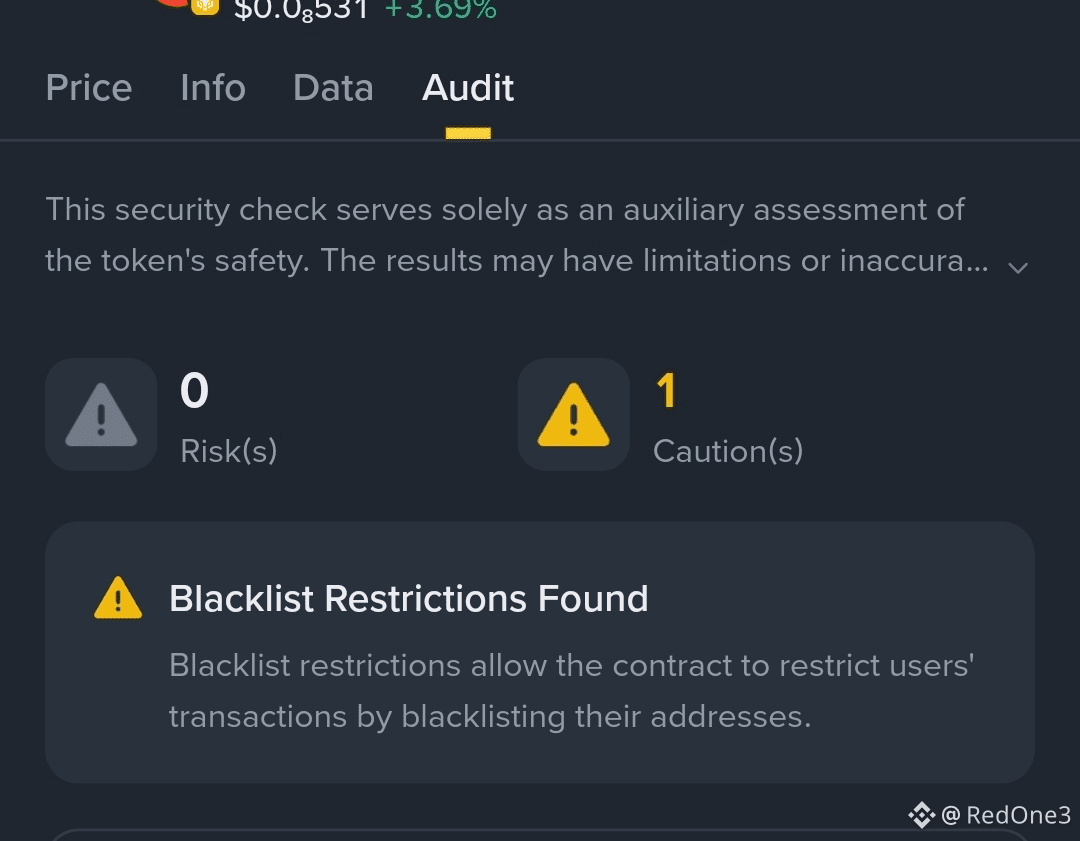Viewport: 1080px width, 841px height.
Task: Click the Blacklist Restrictions warning icon
Action: coord(118,598)
